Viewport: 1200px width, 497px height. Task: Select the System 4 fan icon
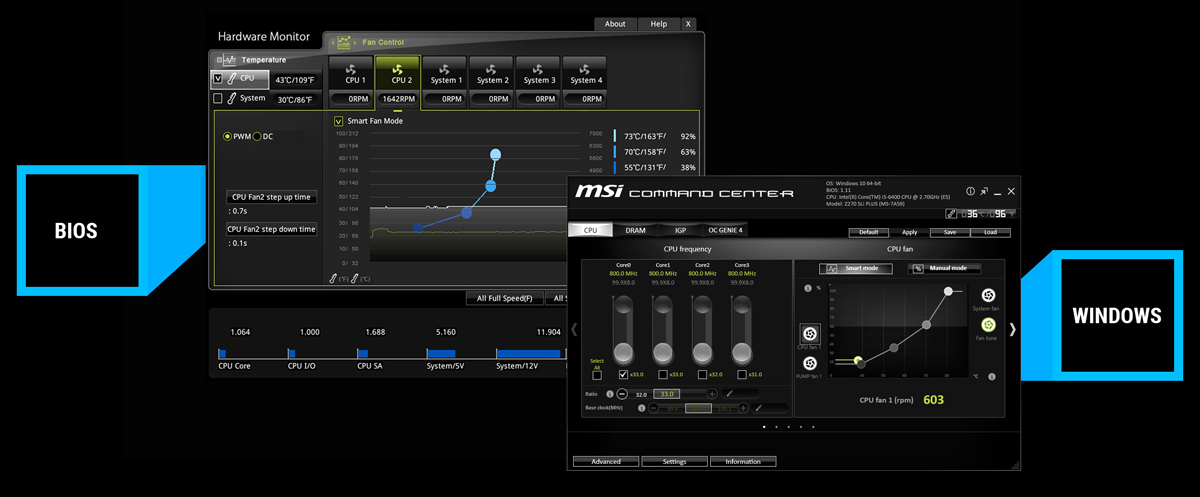click(585, 69)
